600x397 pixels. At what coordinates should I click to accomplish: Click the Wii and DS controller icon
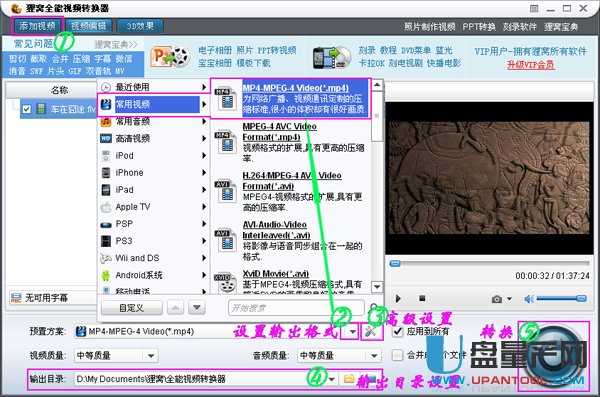106,258
